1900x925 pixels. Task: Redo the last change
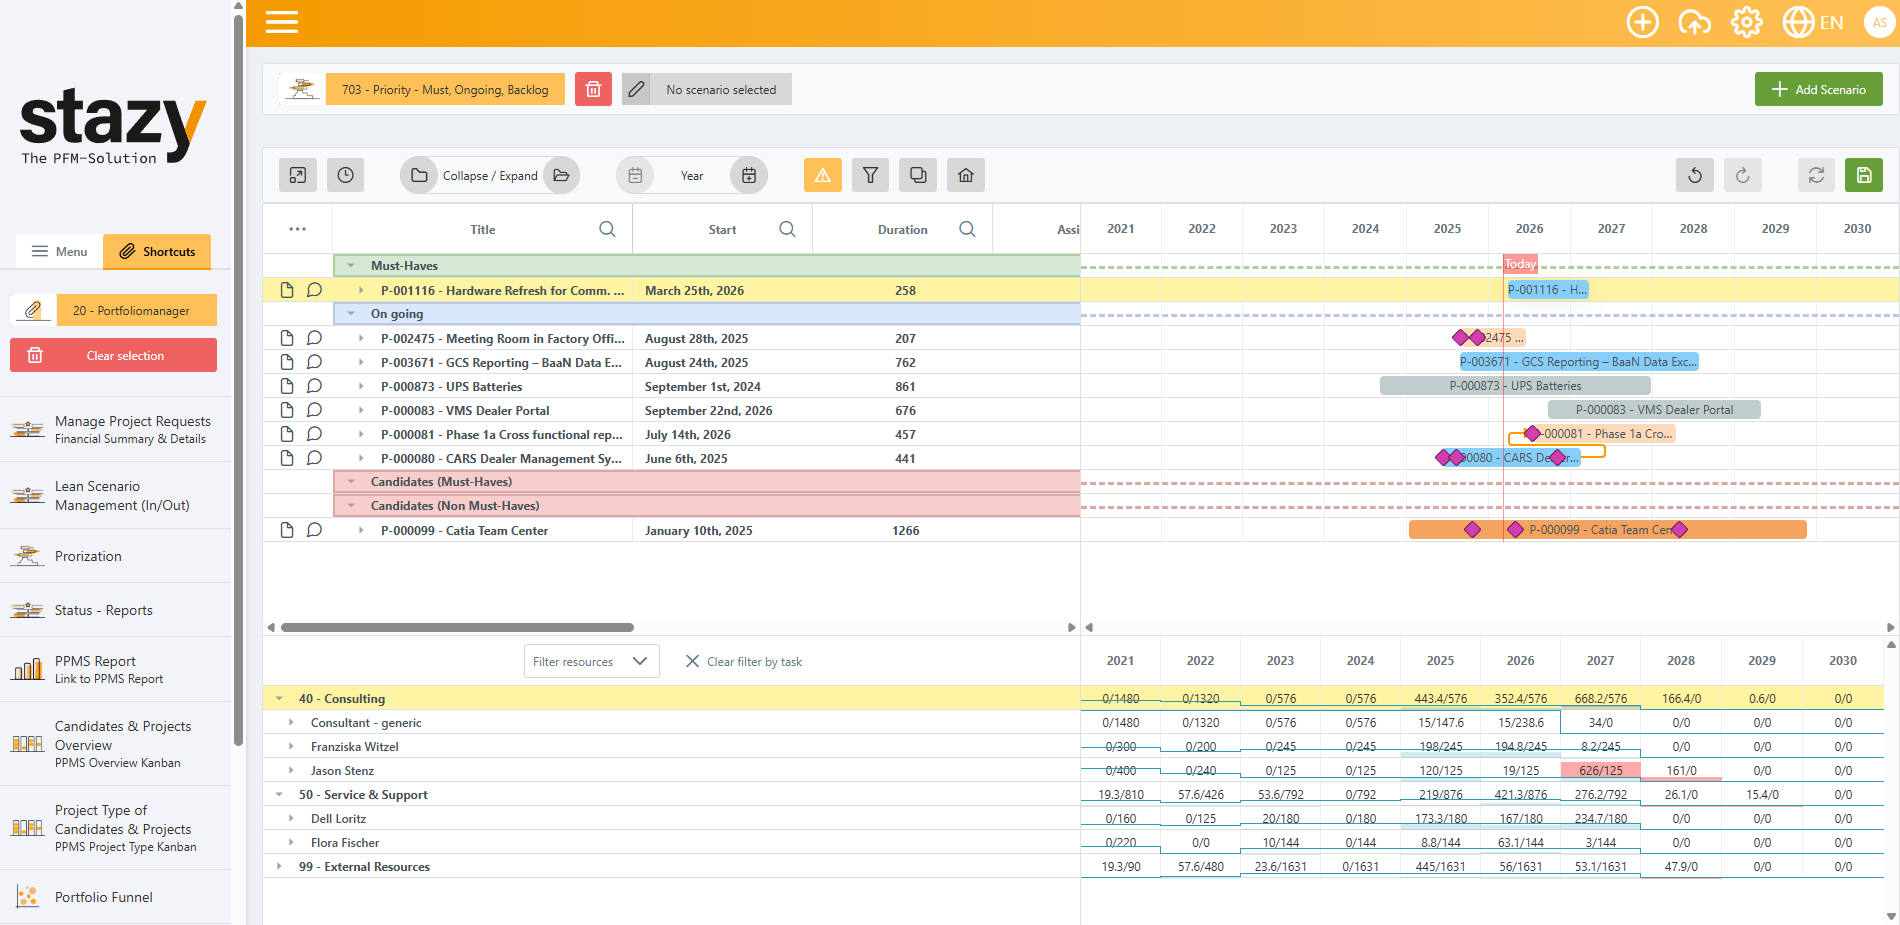(x=1743, y=175)
